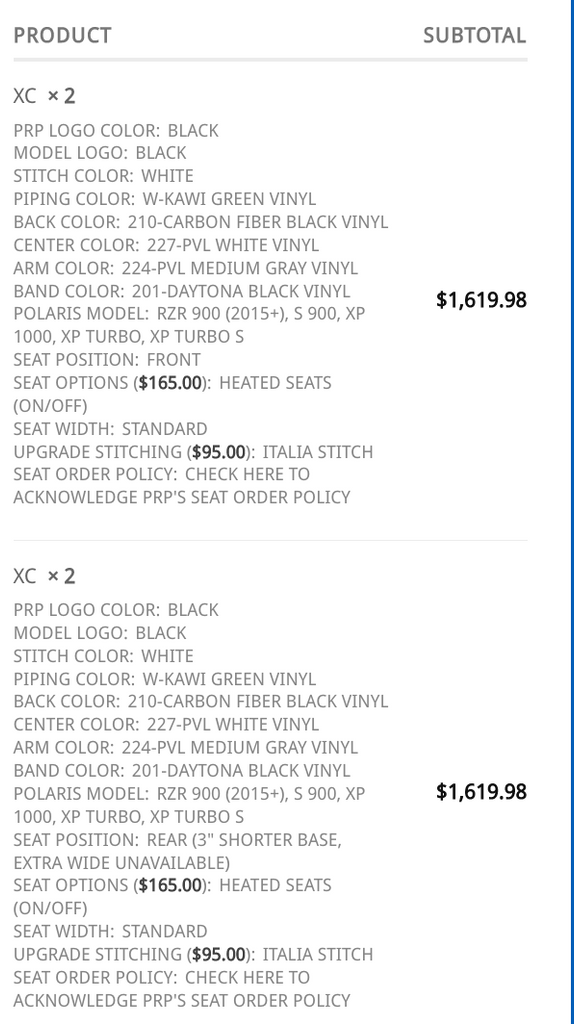Click the blue vertical scrollbar edge
Screen dimensions: 574x1024
click(571, 512)
